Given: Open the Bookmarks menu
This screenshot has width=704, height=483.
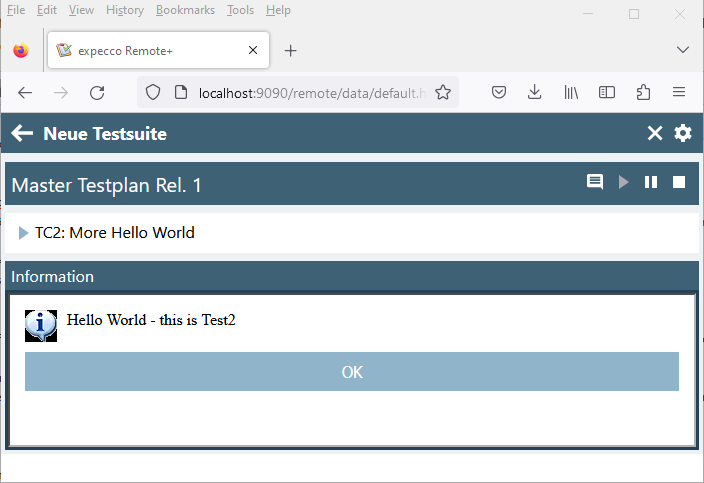Looking at the screenshot, I should [185, 10].
